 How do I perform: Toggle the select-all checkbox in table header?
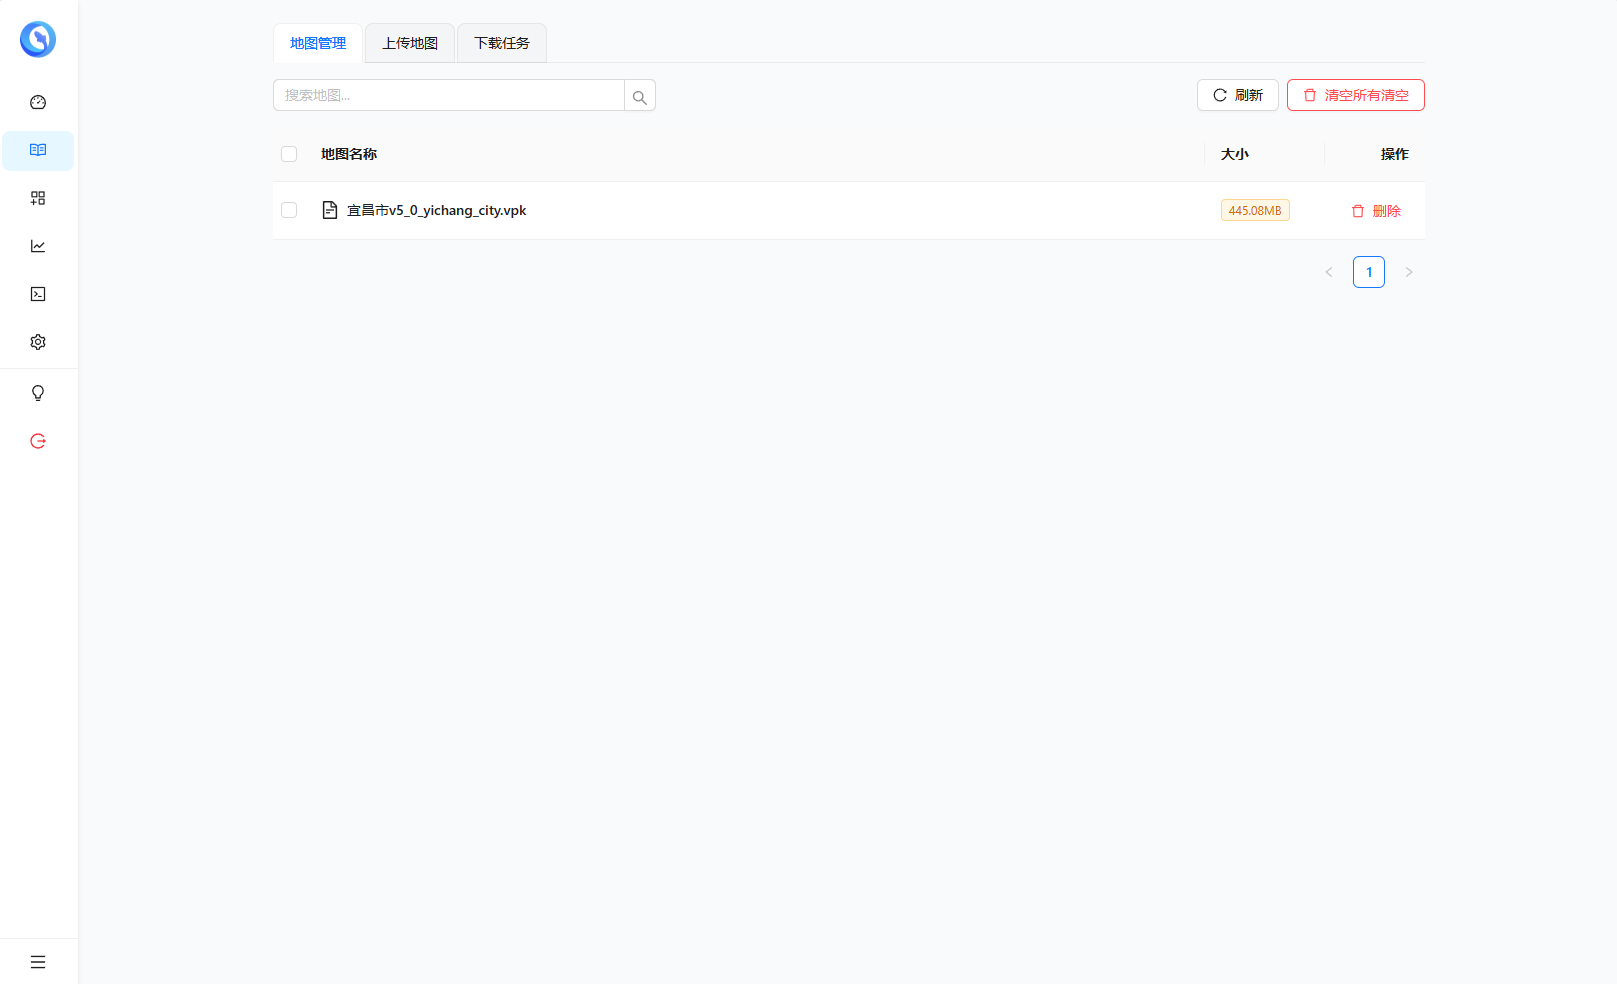click(x=289, y=154)
